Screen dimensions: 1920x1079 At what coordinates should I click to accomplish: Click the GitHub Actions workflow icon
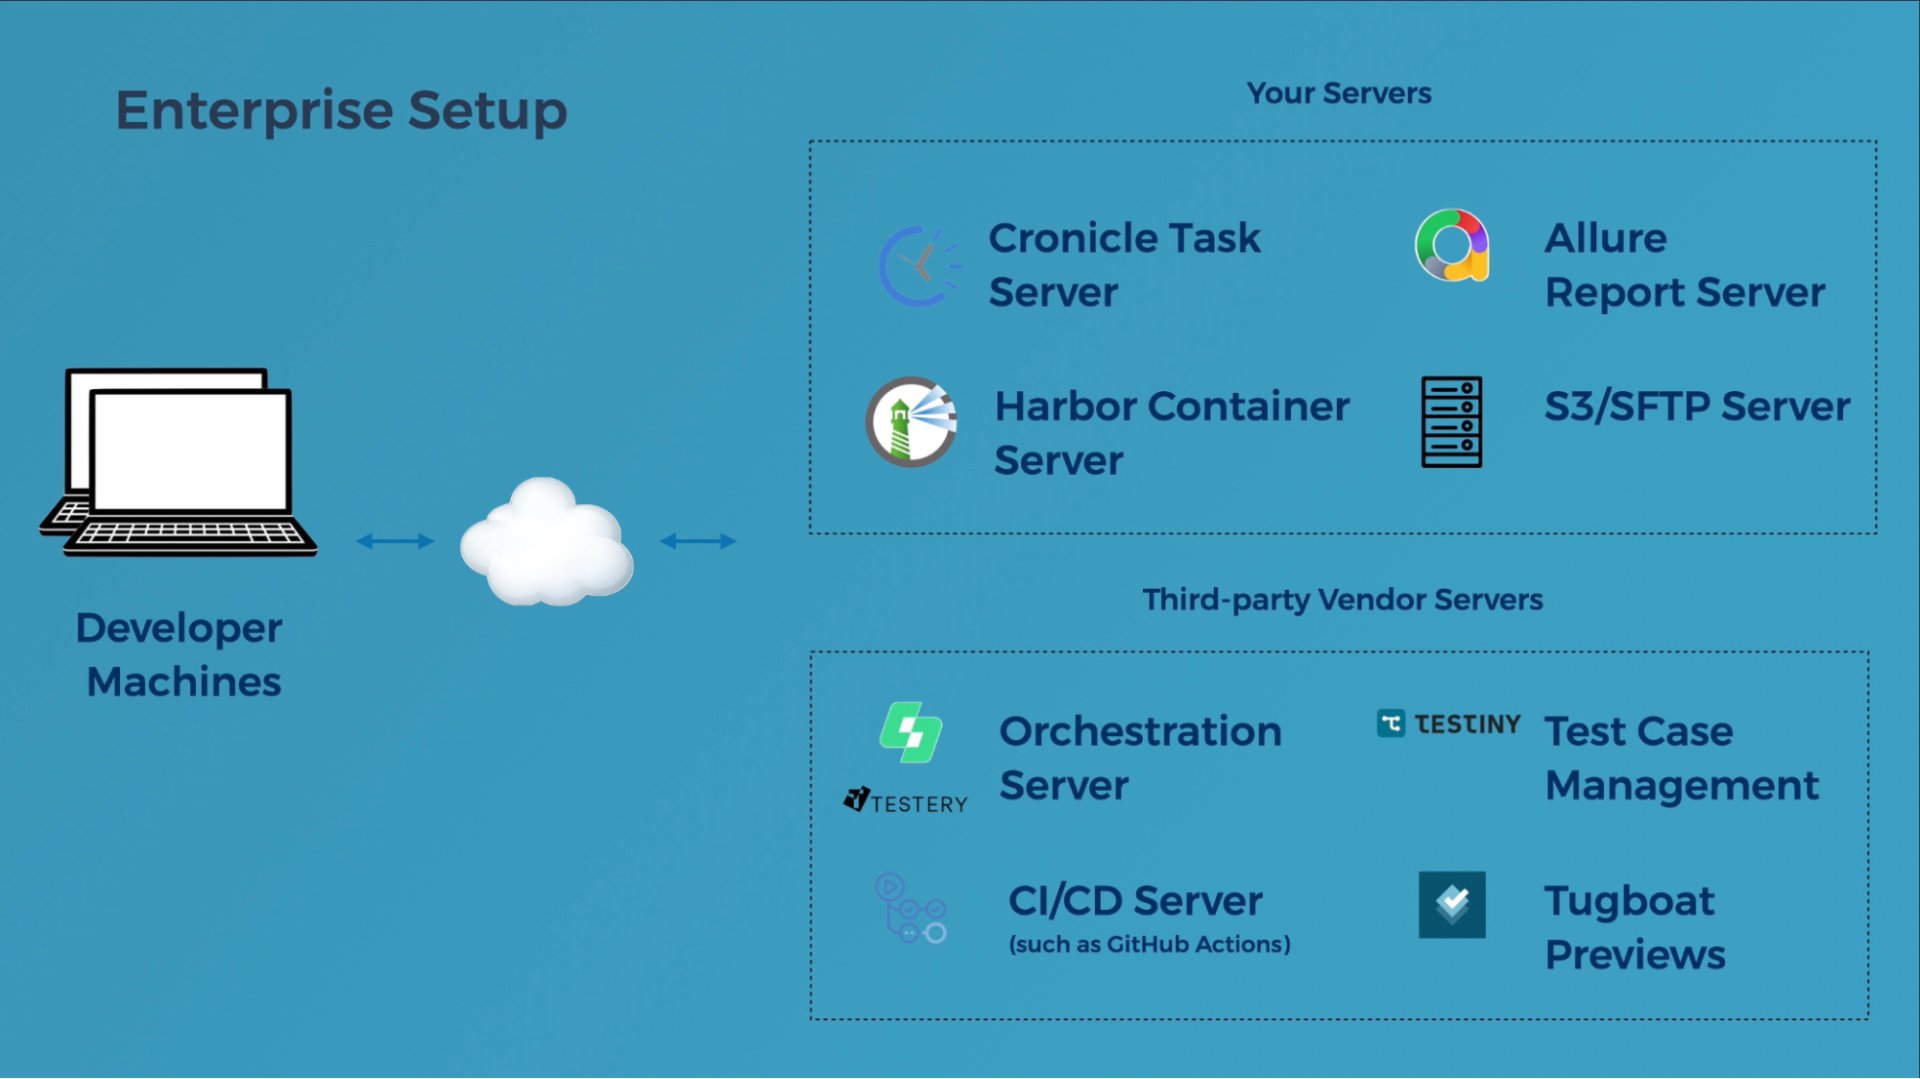click(x=910, y=908)
